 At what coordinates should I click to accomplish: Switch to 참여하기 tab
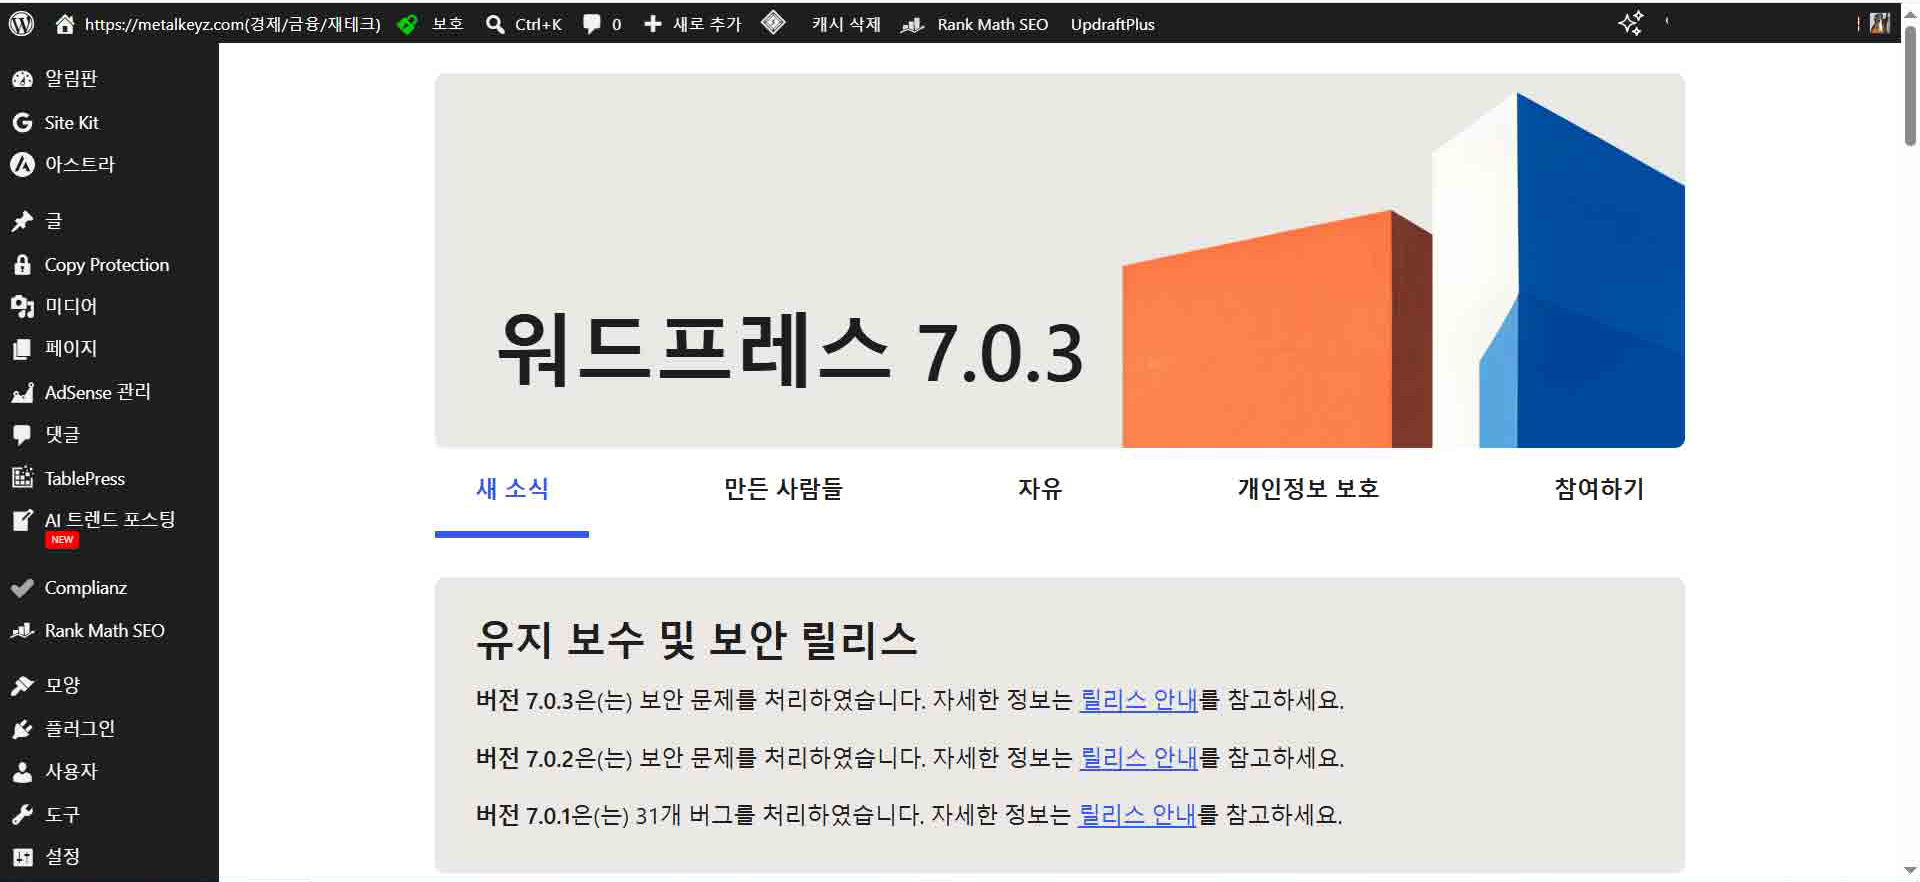click(1599, 489)
